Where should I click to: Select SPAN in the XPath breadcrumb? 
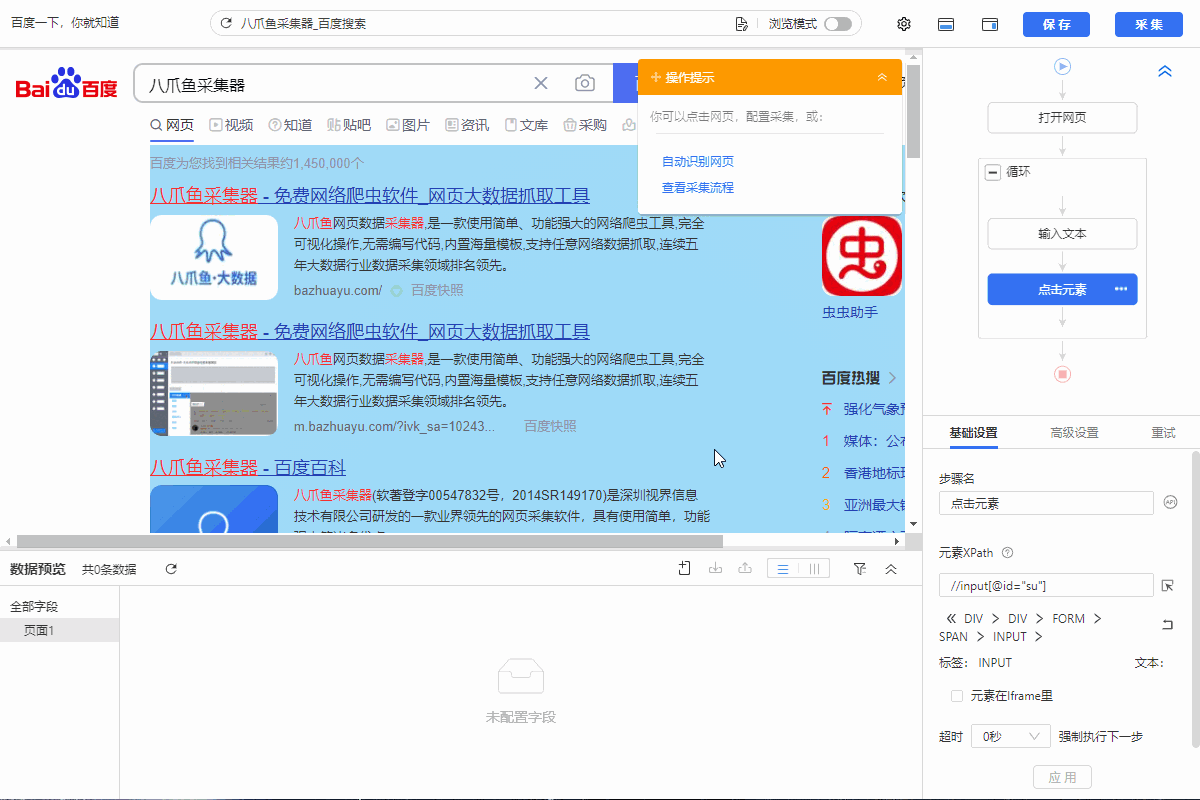(953, 637)
